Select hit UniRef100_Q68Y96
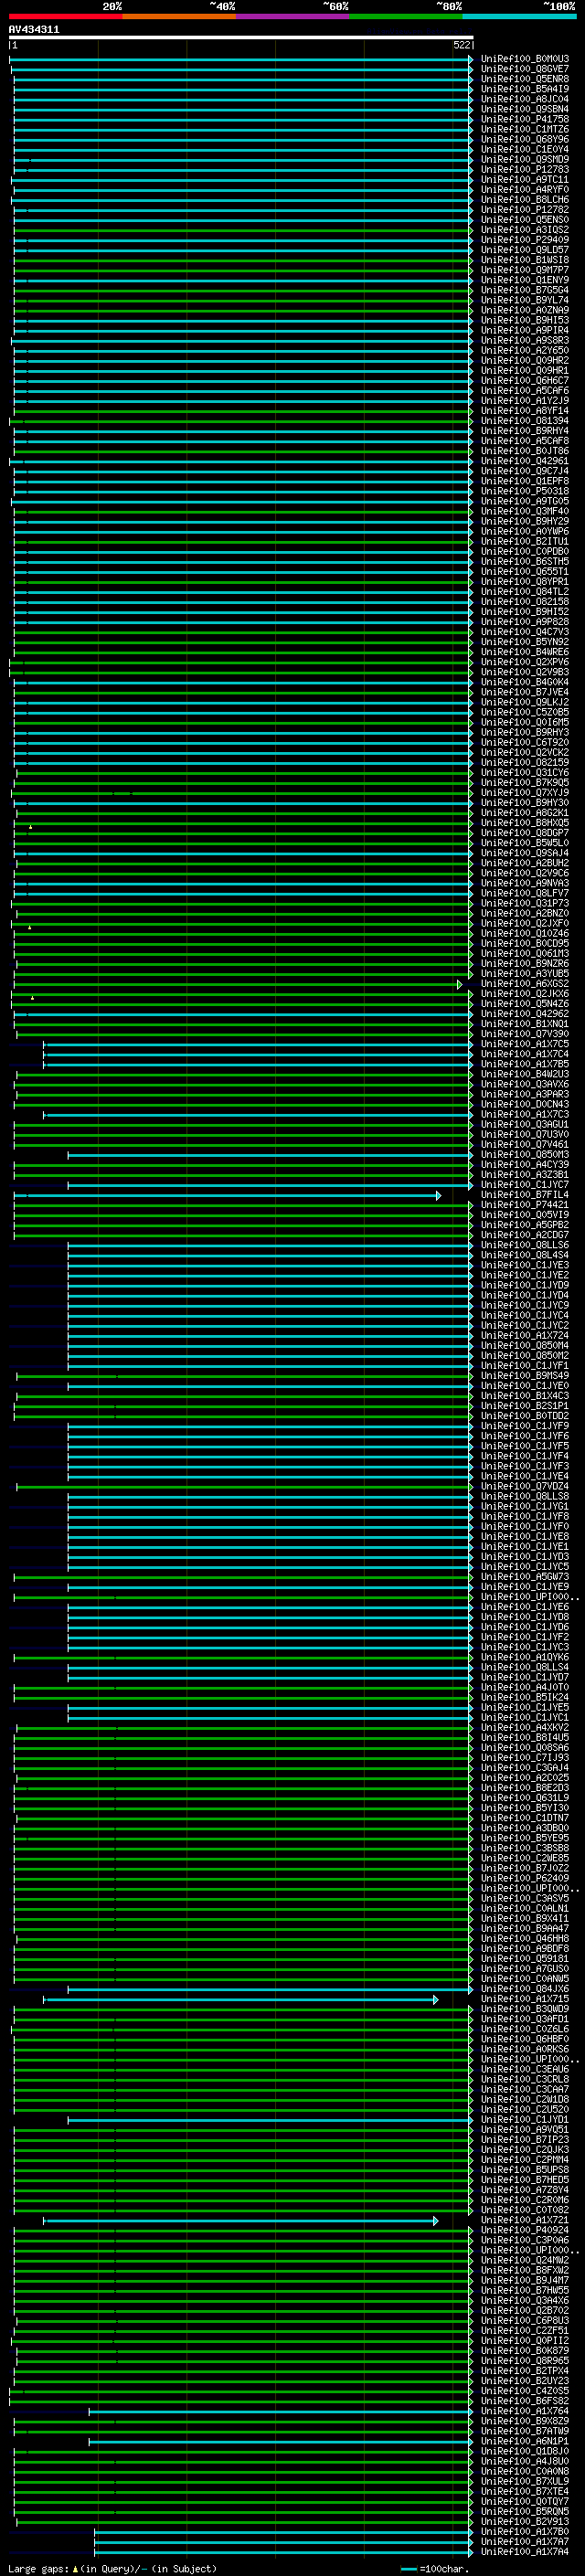Image resolution: width=585 pixels, height=2576 pixels. pos(524,139)
